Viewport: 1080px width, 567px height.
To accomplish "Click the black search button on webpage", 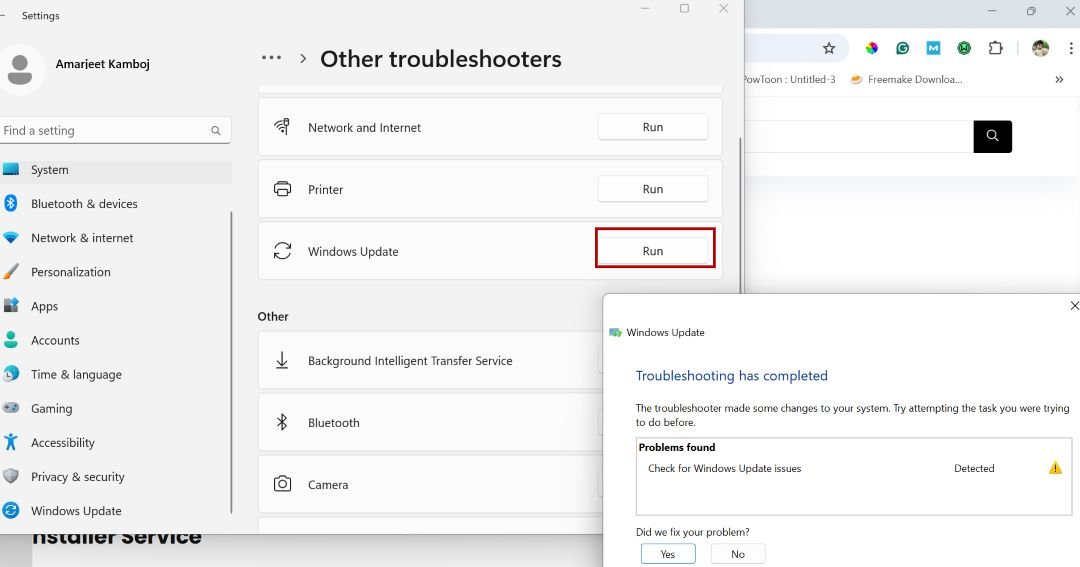I will click(993, 136).
